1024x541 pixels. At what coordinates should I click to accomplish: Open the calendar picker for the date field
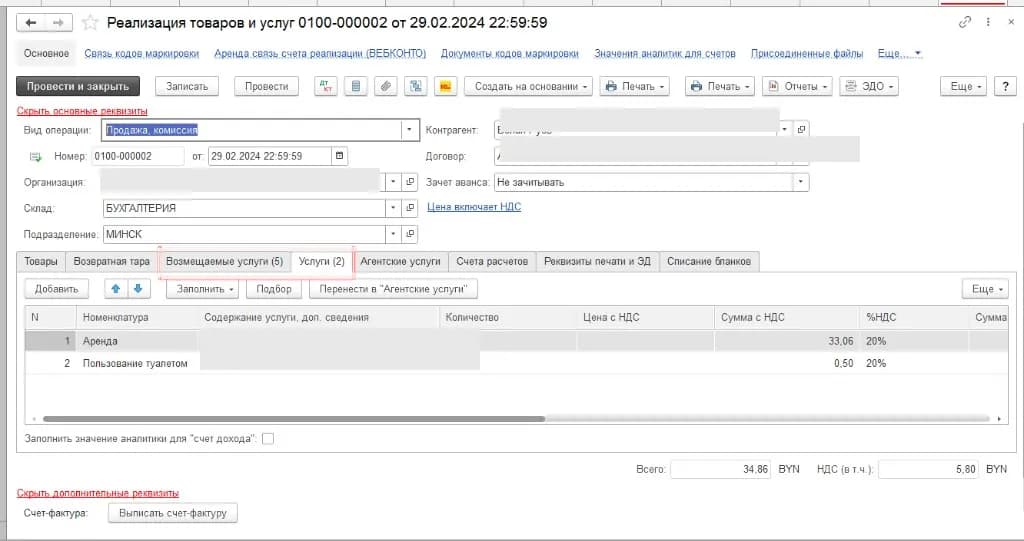[x=340, y=156]
